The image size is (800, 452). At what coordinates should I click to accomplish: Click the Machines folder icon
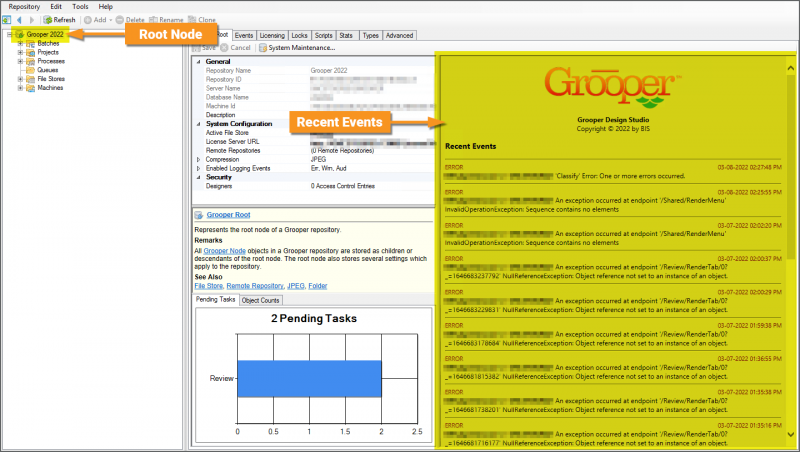tap(30, 88)
